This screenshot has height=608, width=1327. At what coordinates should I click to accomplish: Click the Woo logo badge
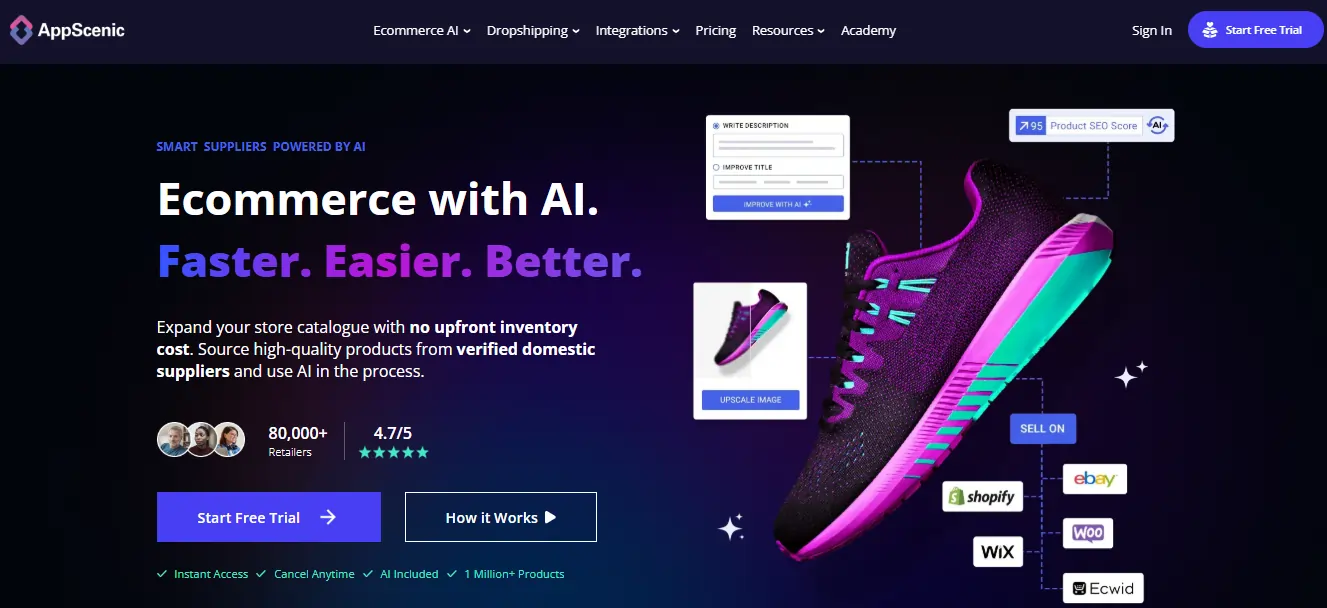tap(1087, 533)
